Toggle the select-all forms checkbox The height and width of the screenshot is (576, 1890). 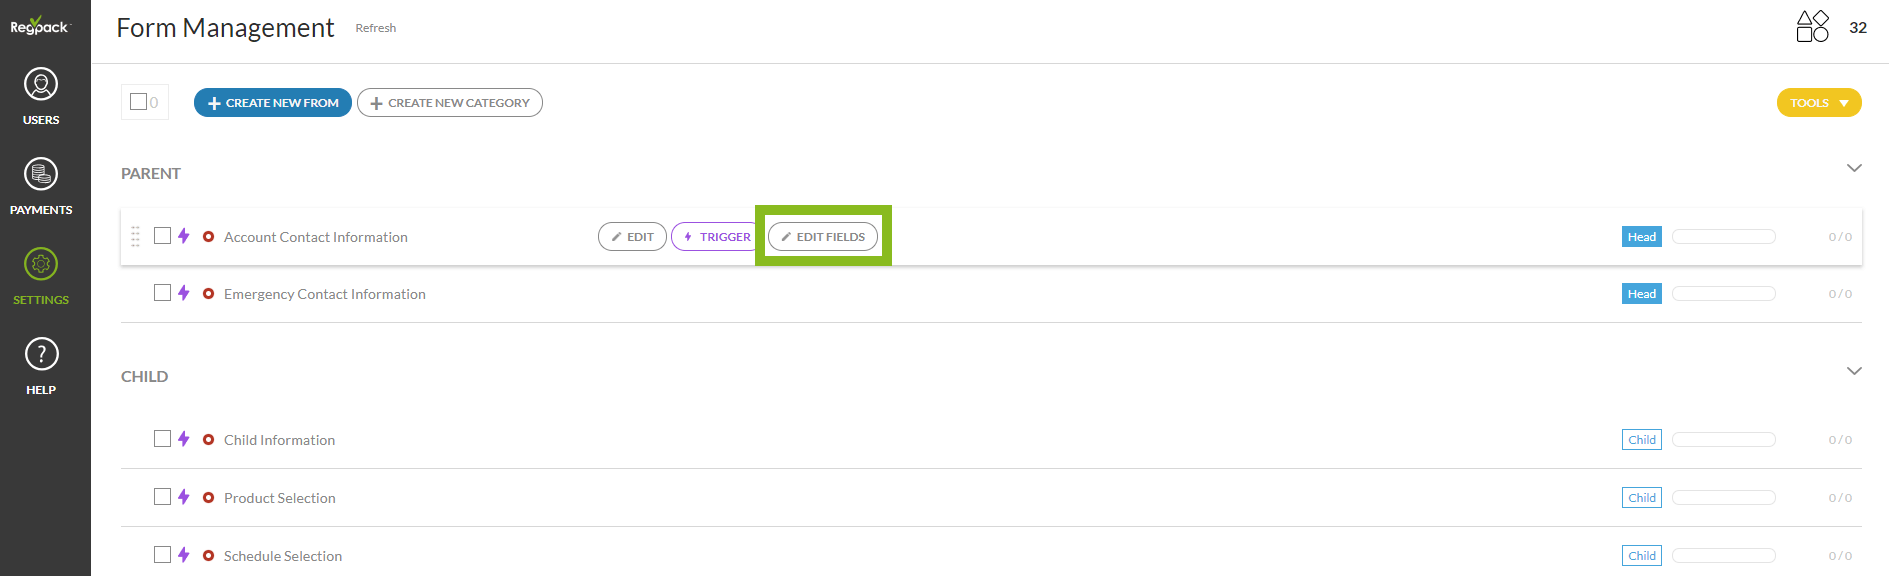click(x=139, y=102)
